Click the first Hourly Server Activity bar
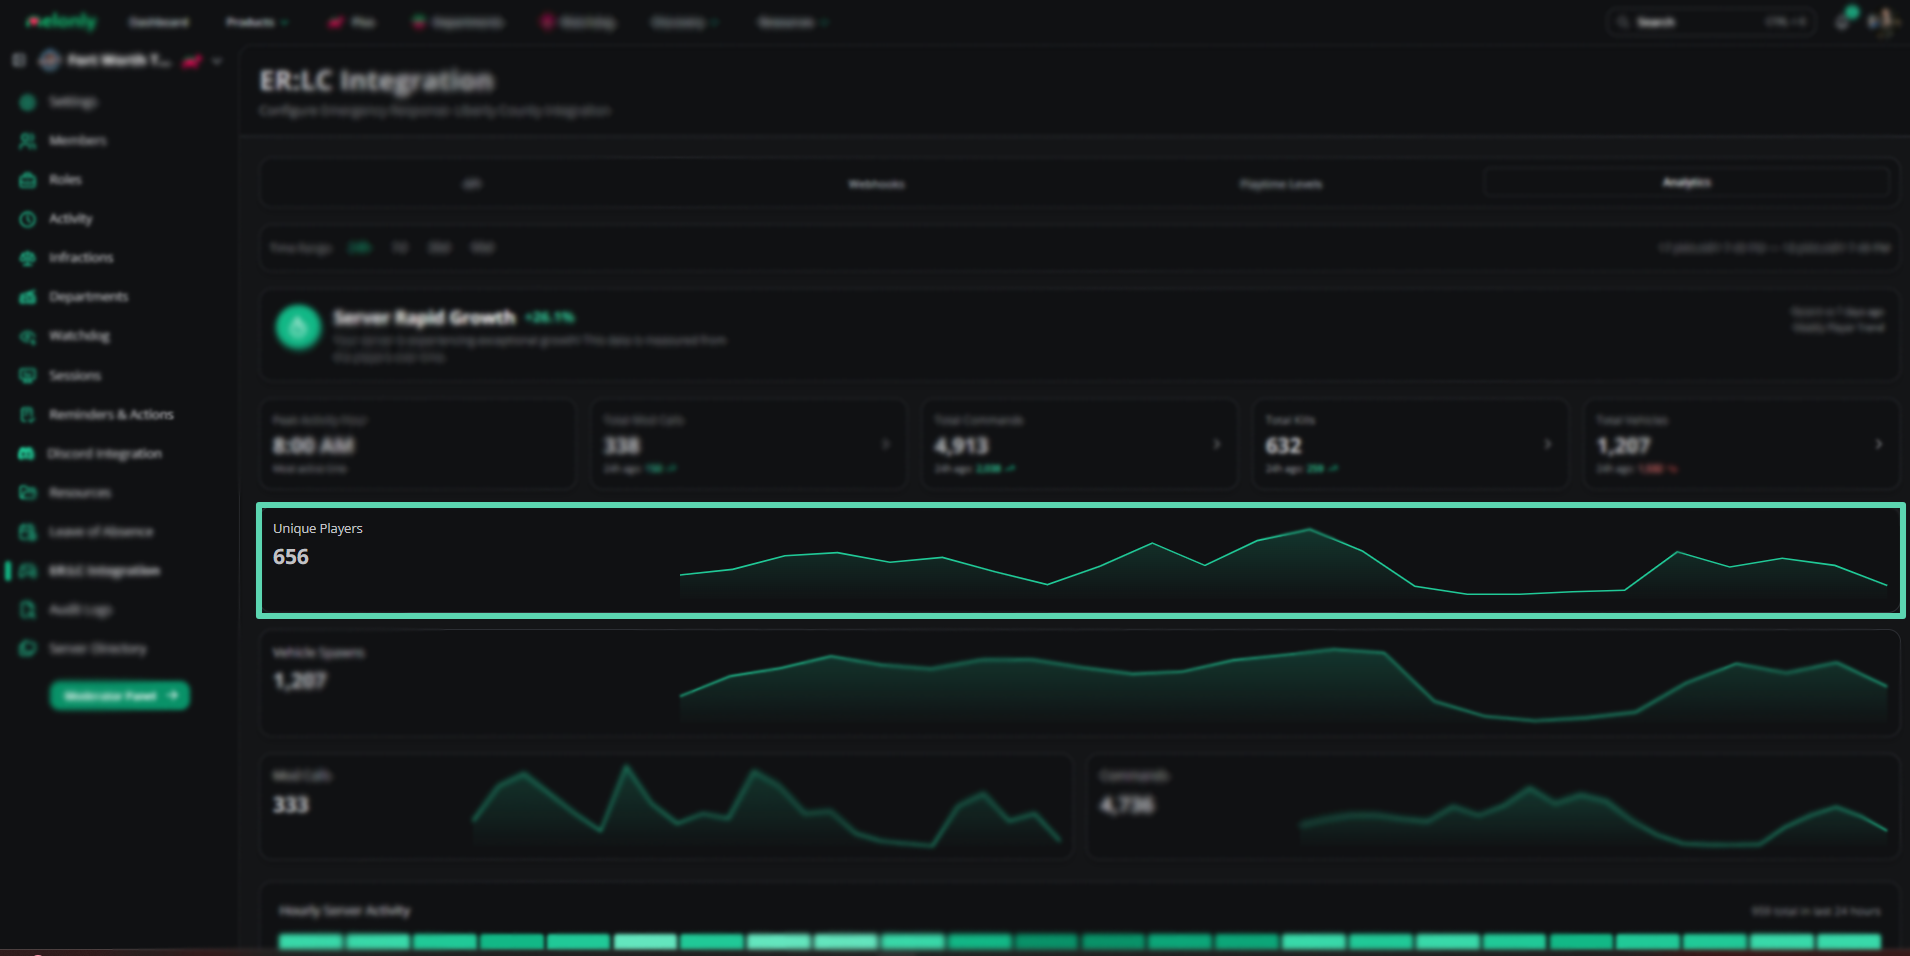This screenshot has height=956, width=1910. tap(310, 941)
